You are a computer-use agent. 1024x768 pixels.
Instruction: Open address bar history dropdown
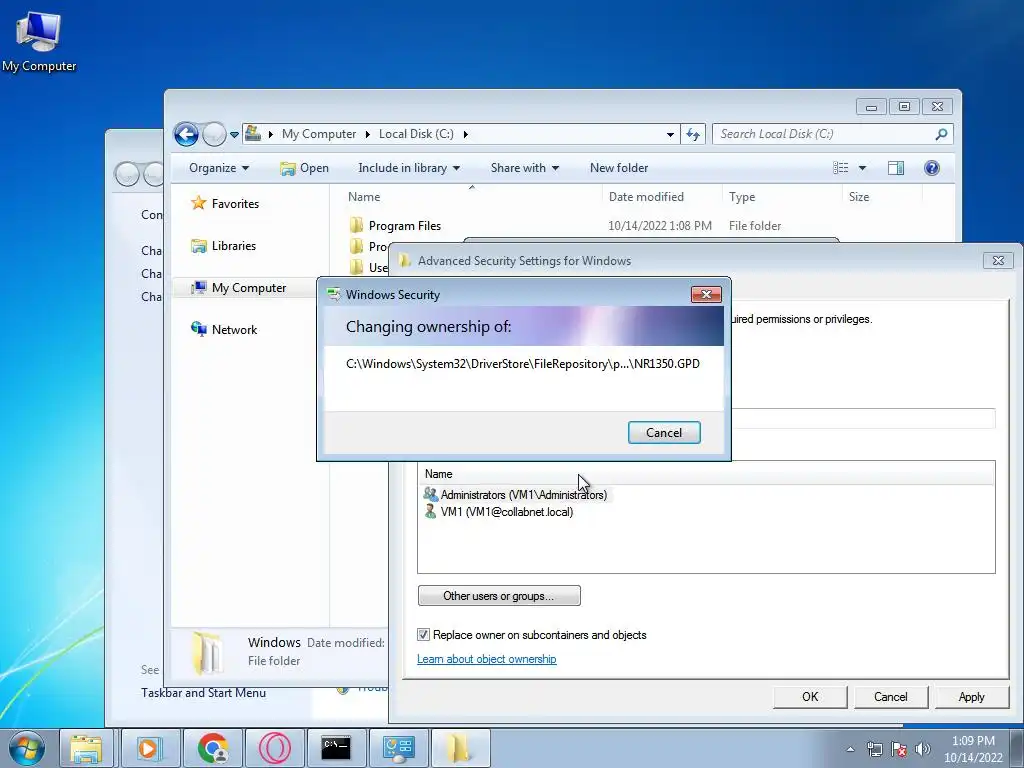[670, 135]
